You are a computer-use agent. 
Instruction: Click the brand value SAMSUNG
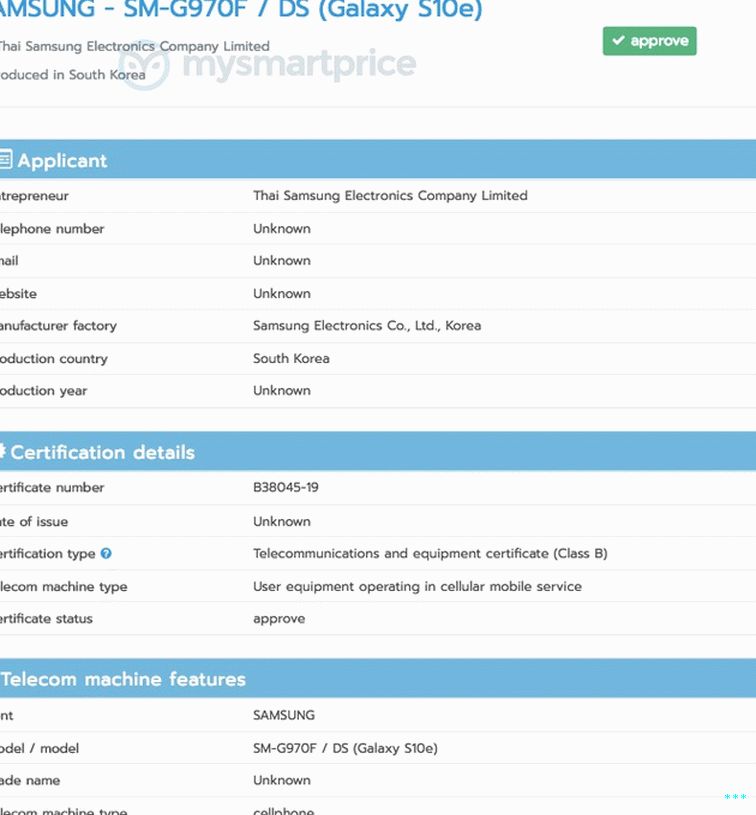(x=284, y=715)
